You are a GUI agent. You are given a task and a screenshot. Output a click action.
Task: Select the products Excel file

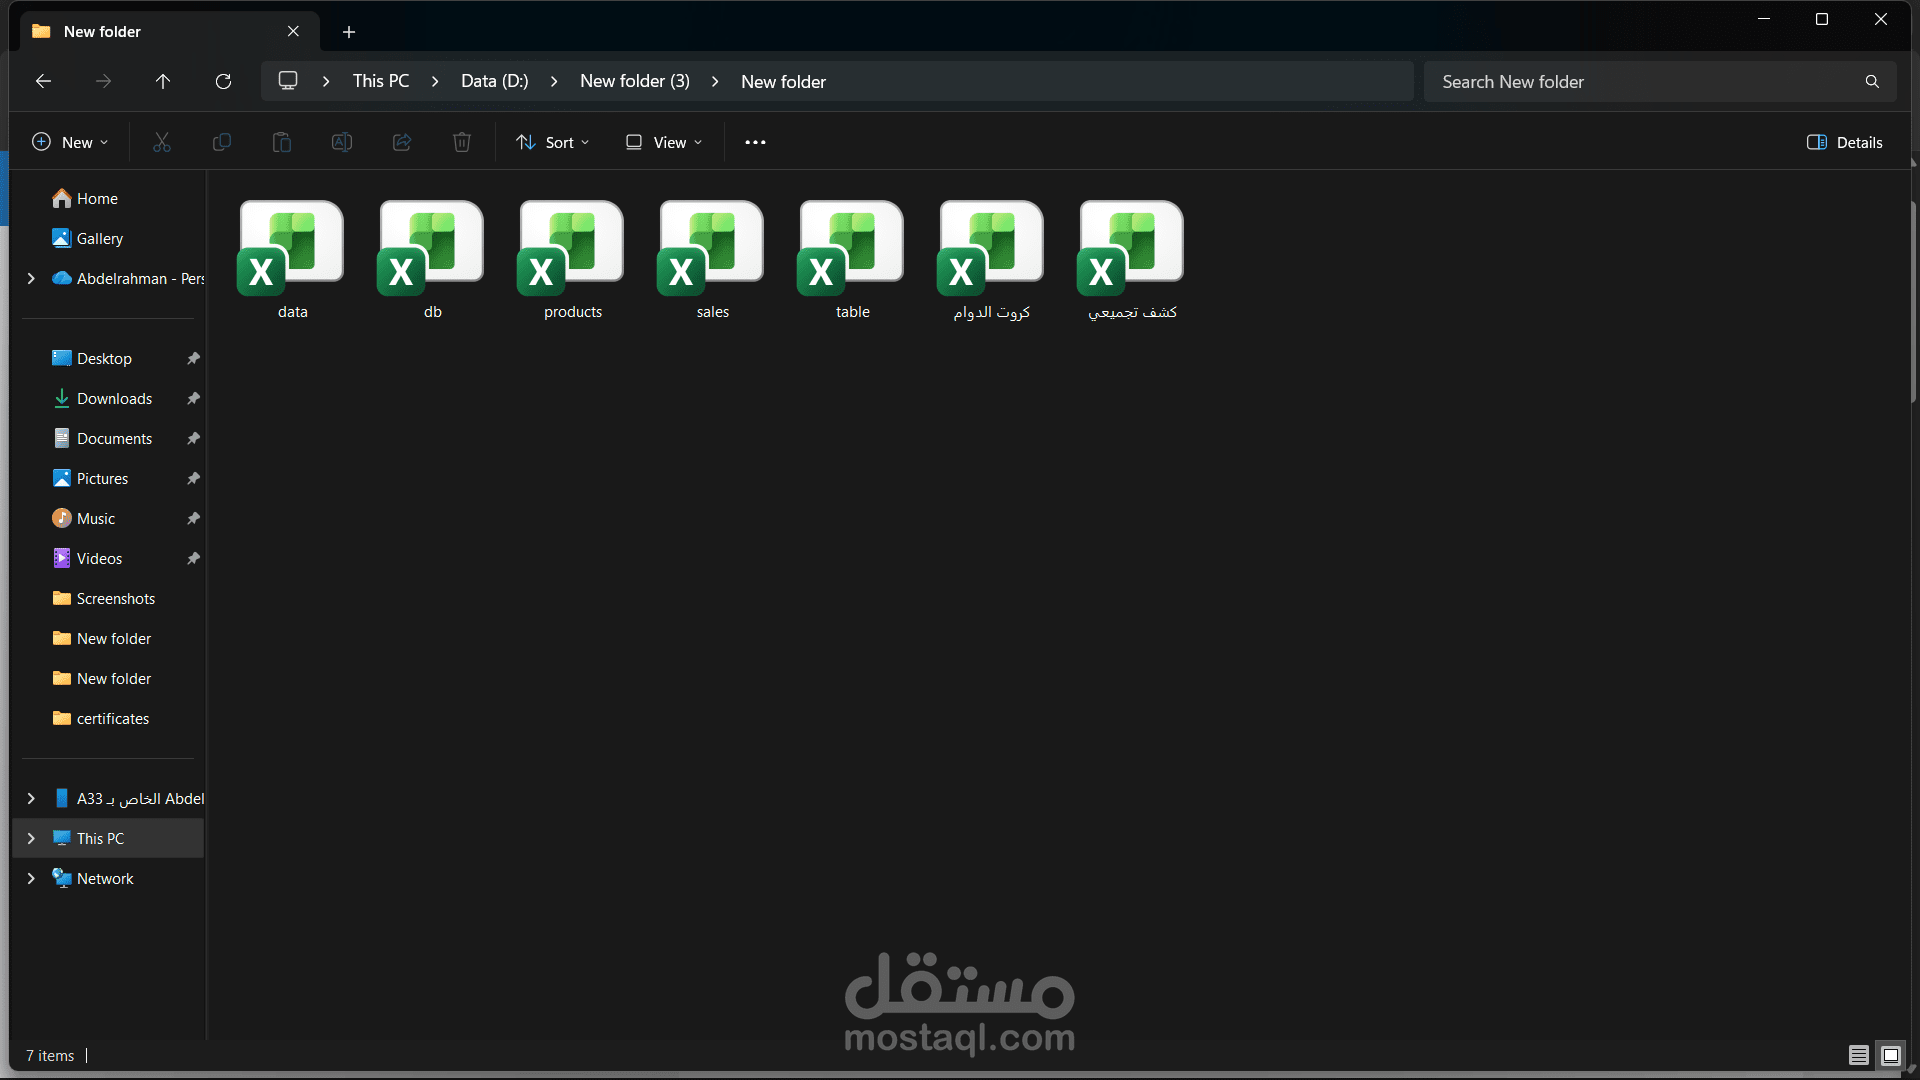tap(572, 260)
